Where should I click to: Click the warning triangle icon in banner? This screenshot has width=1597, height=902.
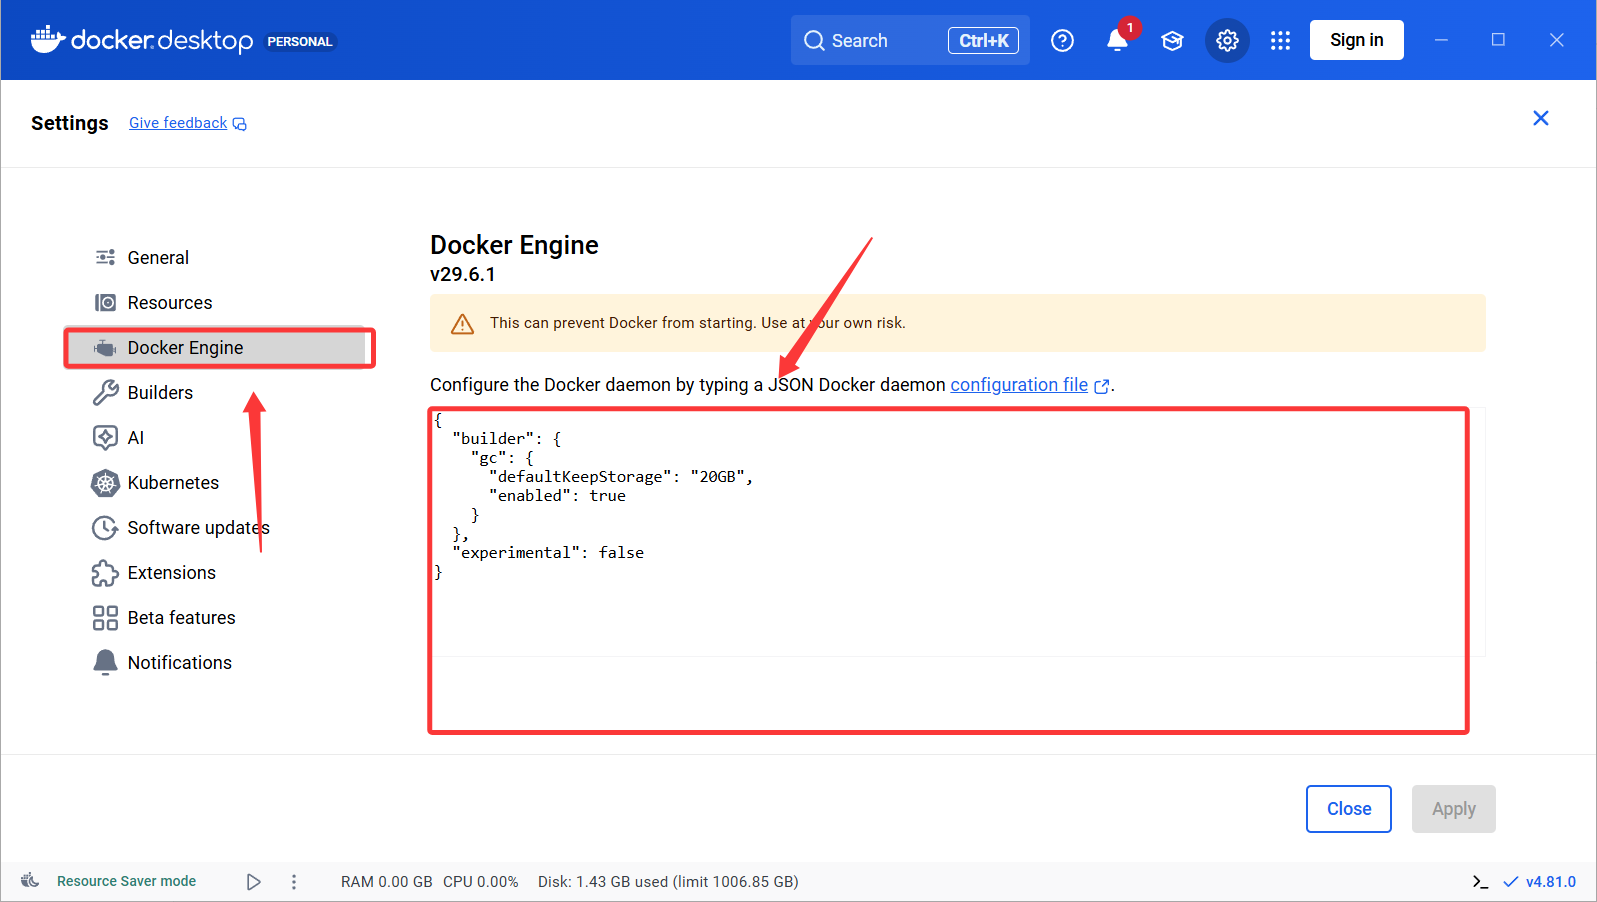(462, 324)
